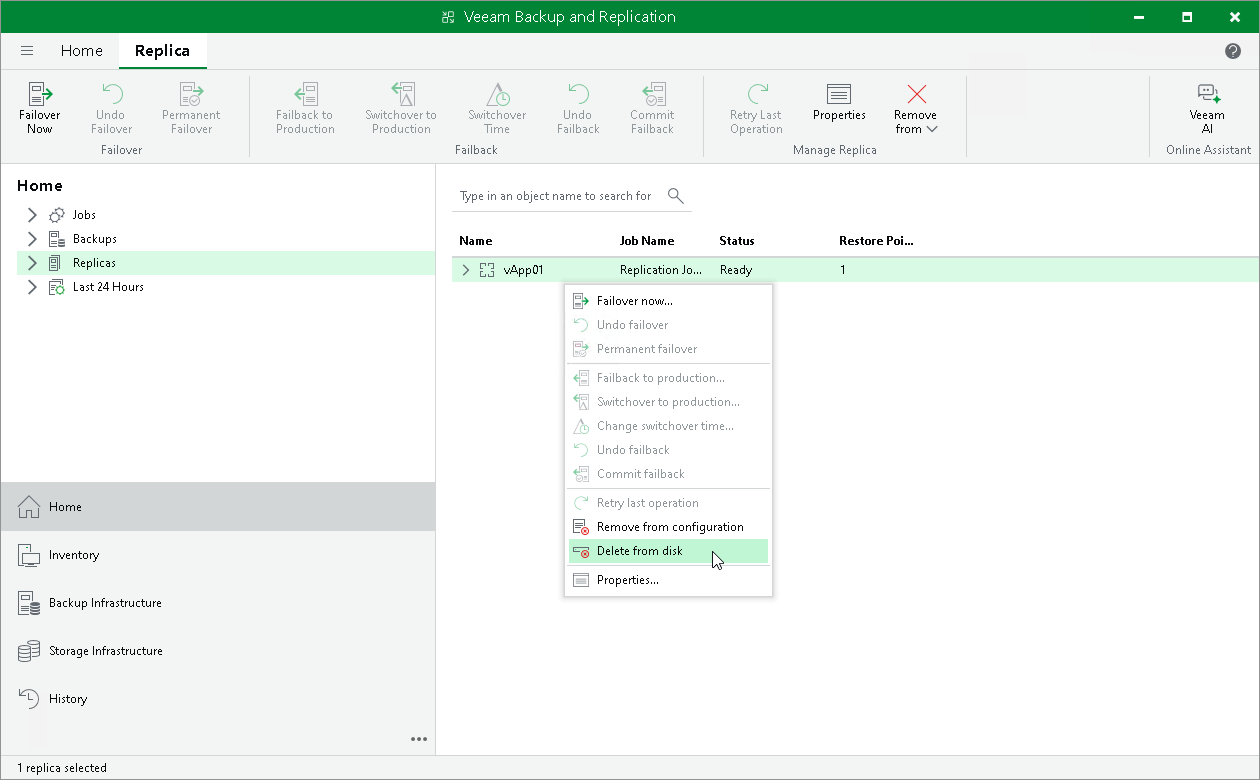
Task: Focus the object name search field
Action: tap(558, 196)
